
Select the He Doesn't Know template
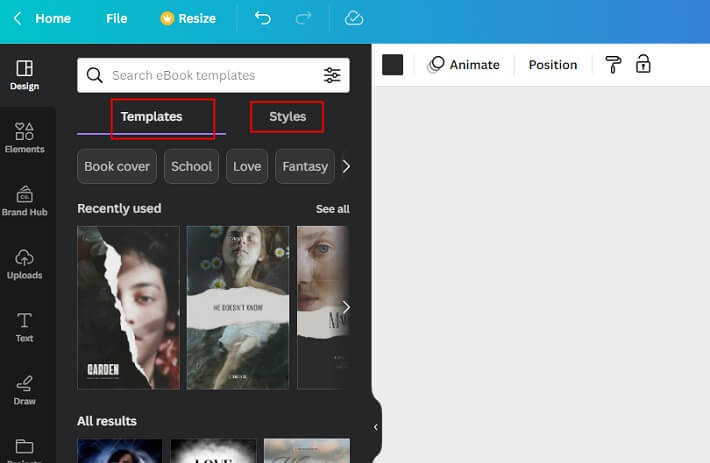(x=238, y=308)
